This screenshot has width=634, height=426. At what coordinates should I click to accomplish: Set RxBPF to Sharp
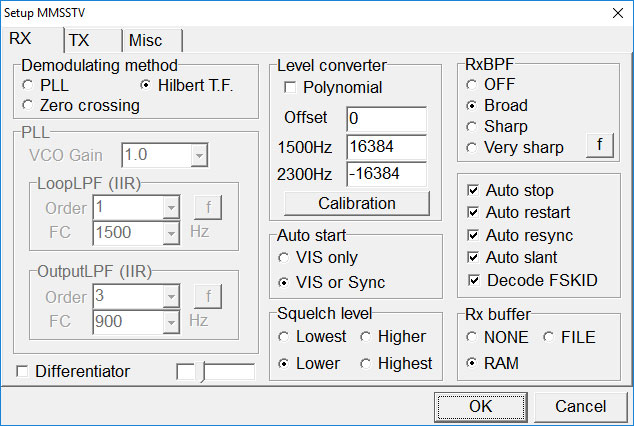[497, 127]
